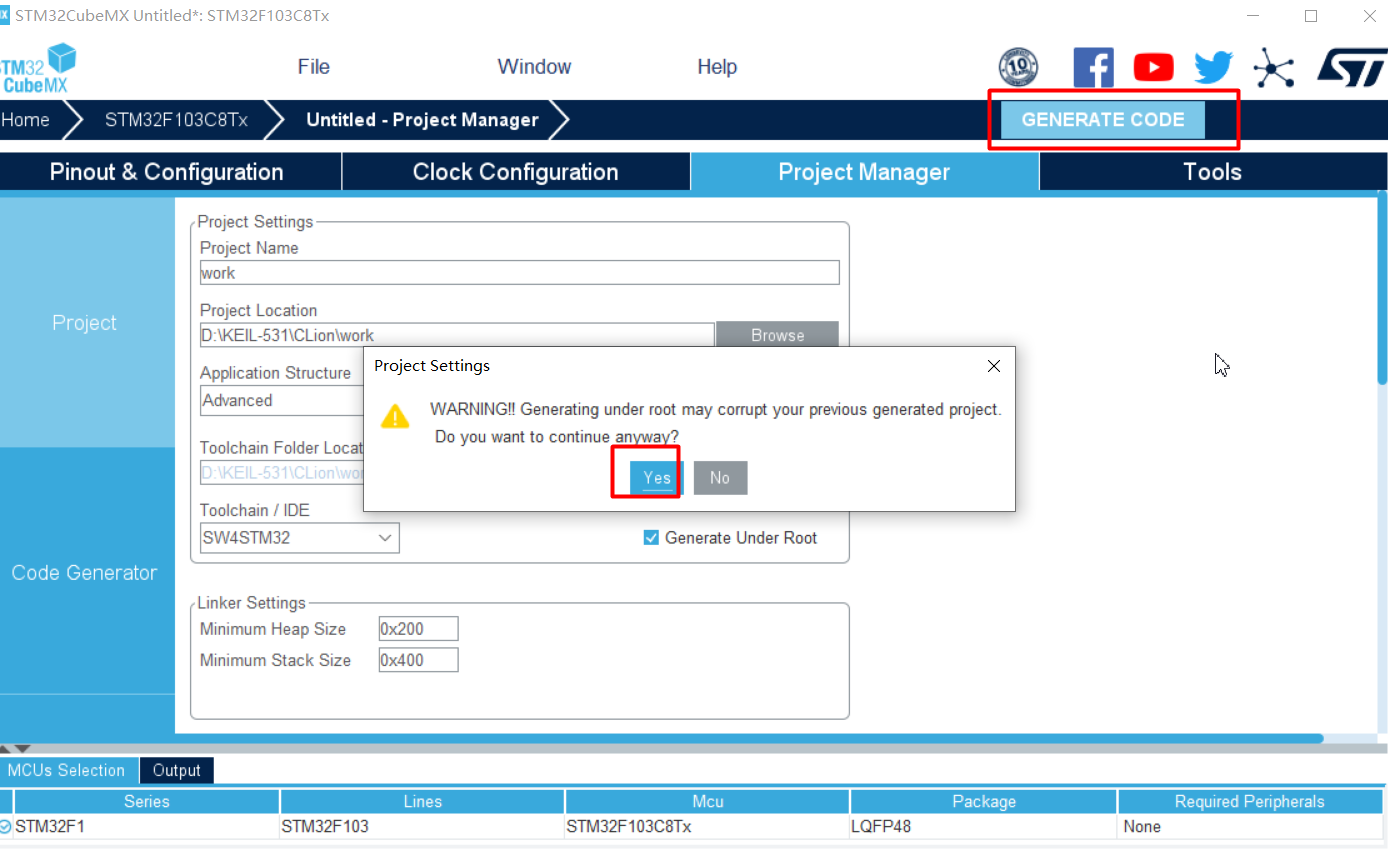The height and width of the screenshot is (860, 1388).
Task: Click the GENERATE CODE button
Action: pos(1103,119)
